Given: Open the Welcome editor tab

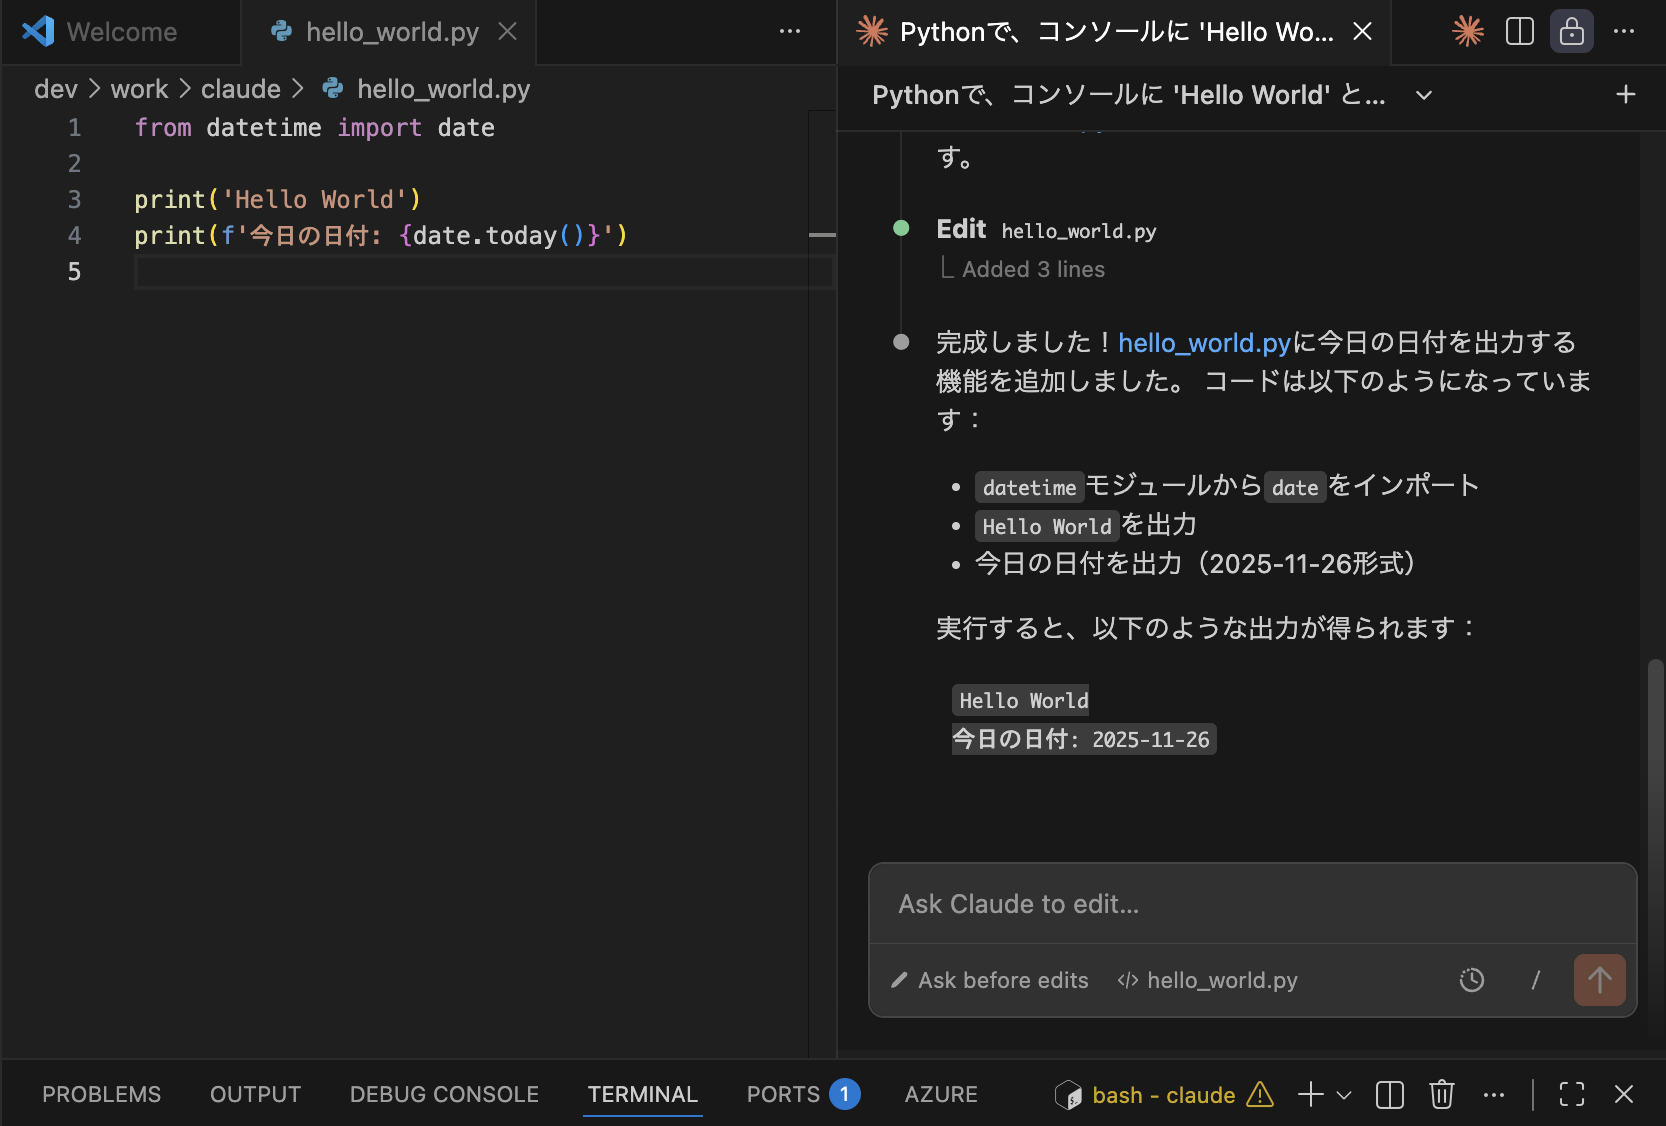Looking at the screenshot, I should (120, 32).
